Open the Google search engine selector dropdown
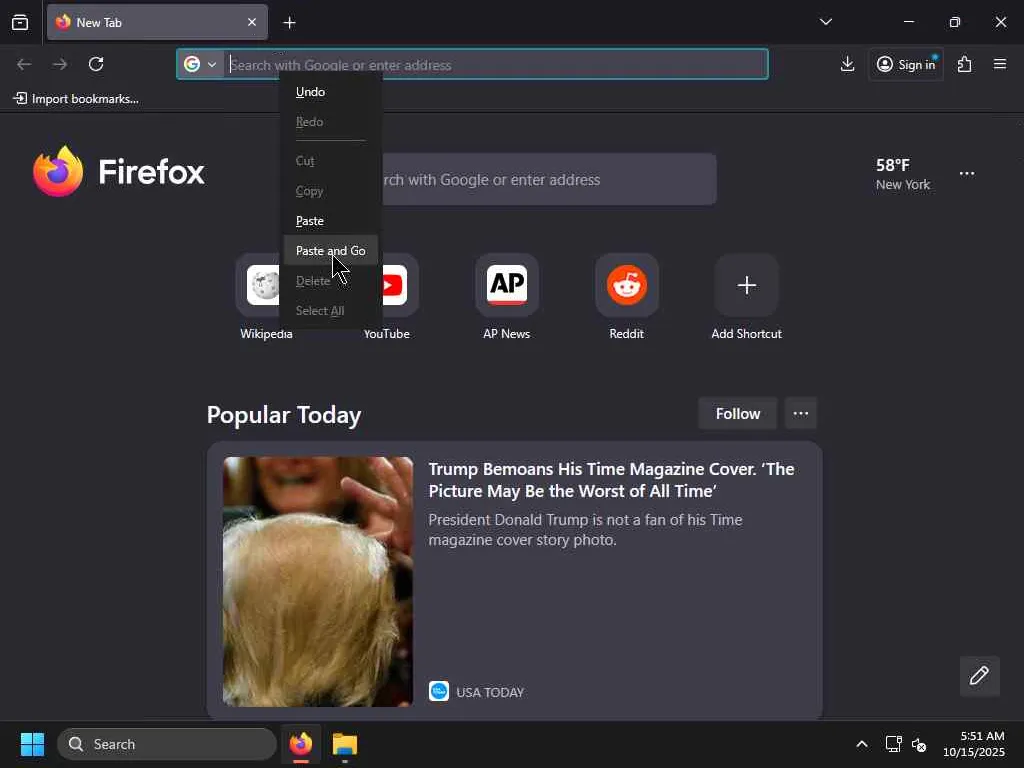This screenshot has width=1024, height=768. tap(200, 64)
